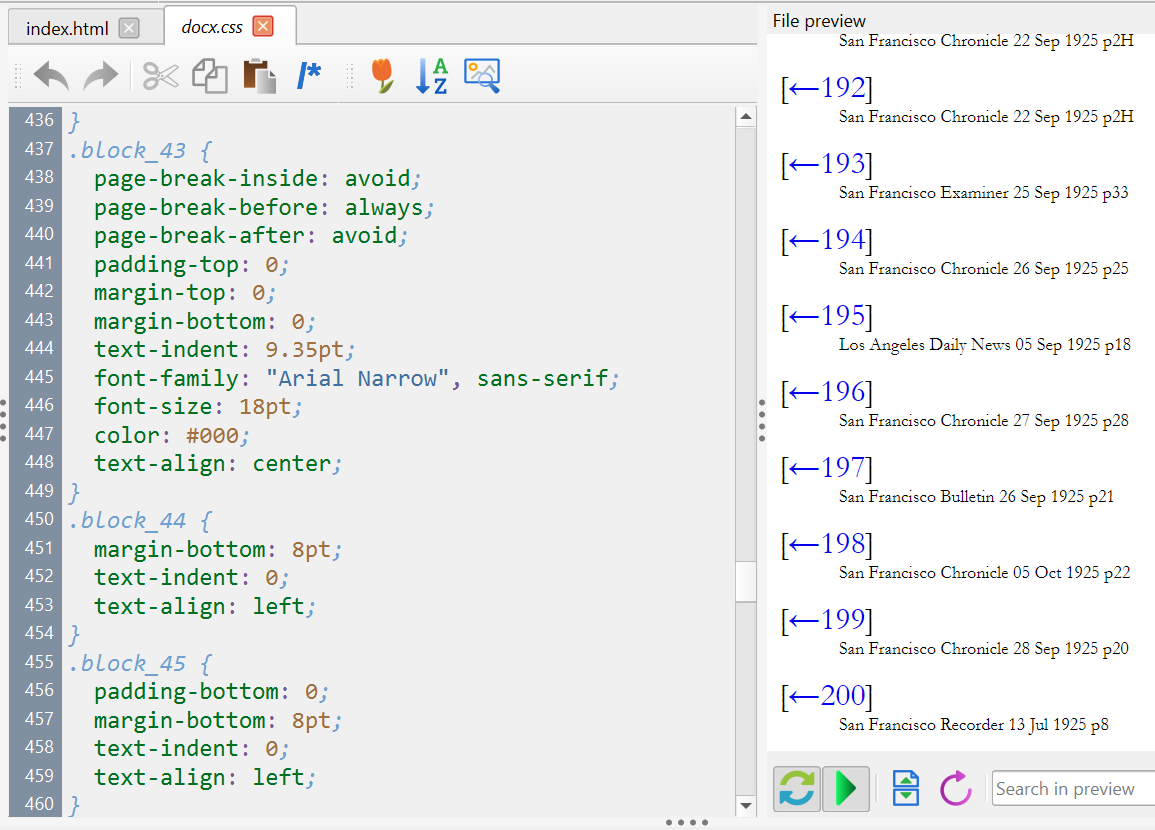Click the Undo arrow in the editor toolbar

50,76
